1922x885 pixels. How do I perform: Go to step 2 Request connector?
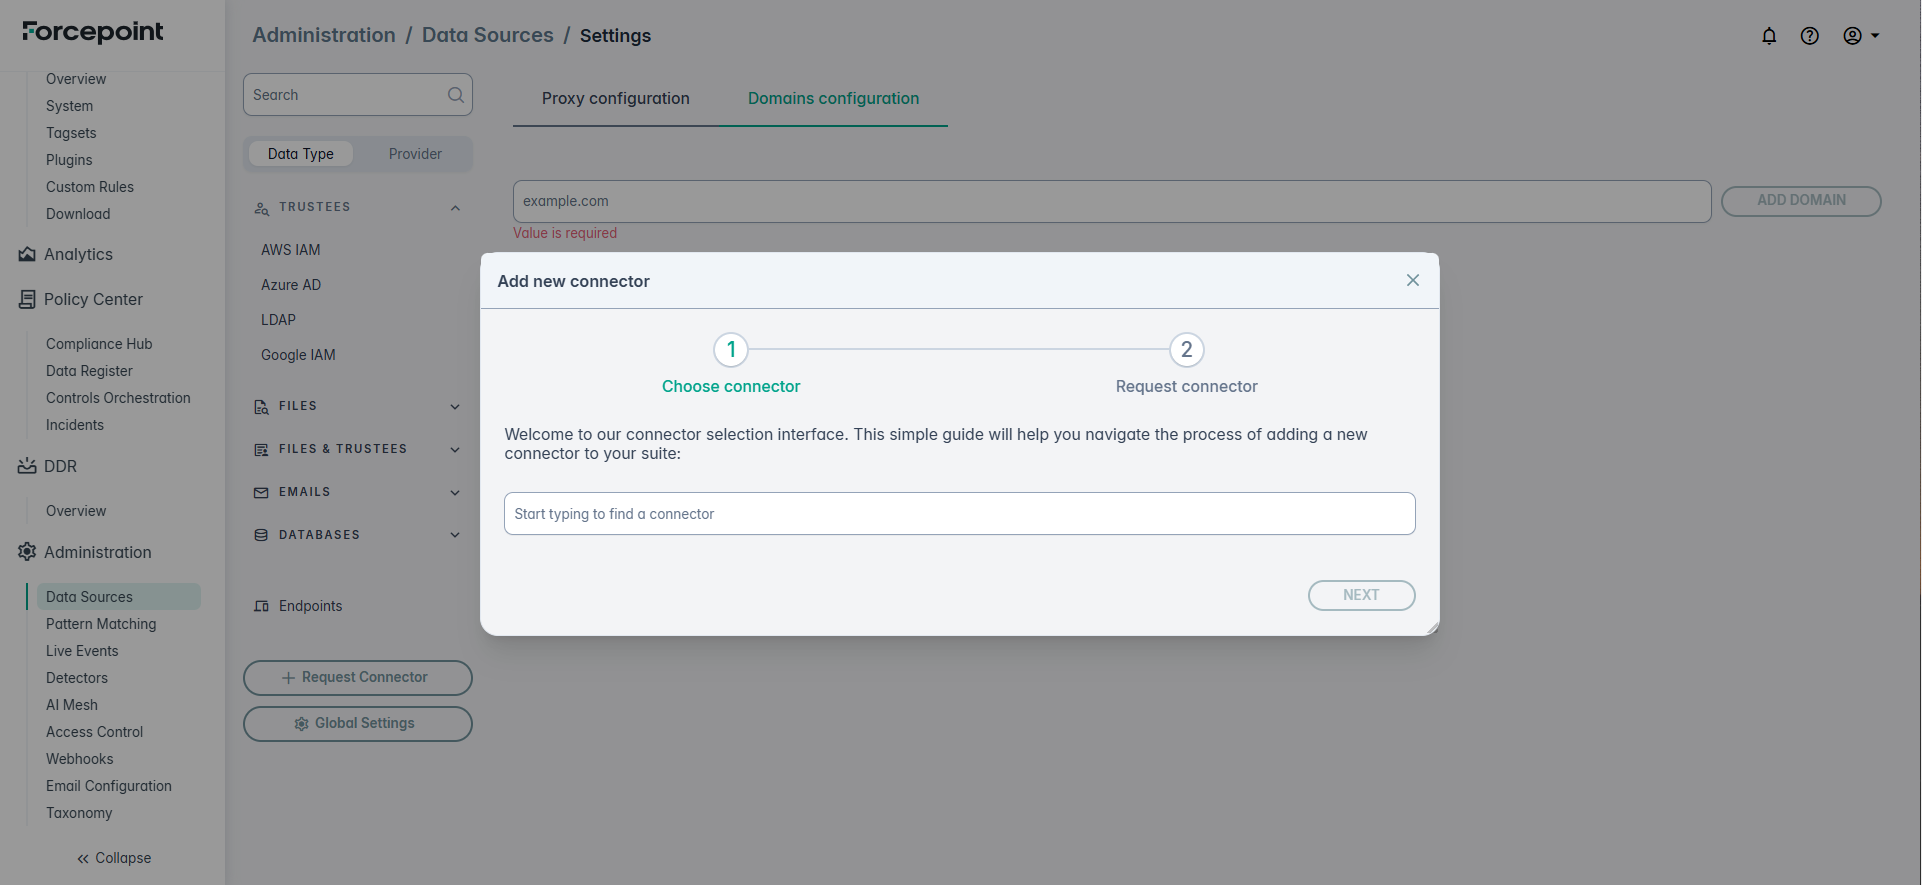click(1186, 350)
